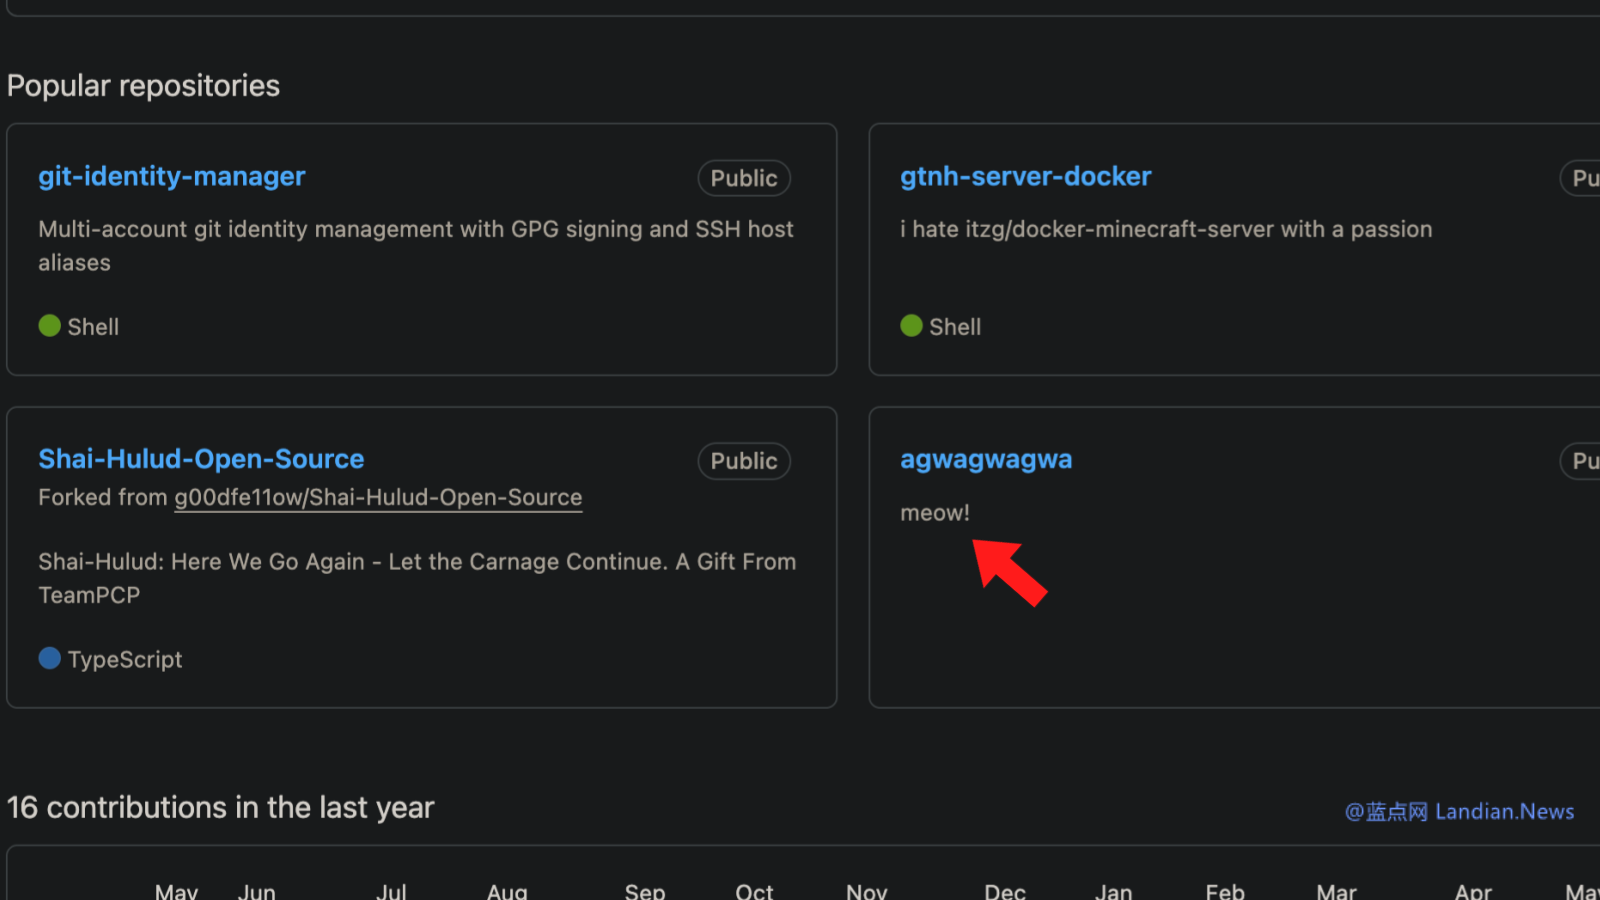Screen dimensions: 1600x900
Task: Click the blue TypeScript language dot
Action: [x=50, y=658]
